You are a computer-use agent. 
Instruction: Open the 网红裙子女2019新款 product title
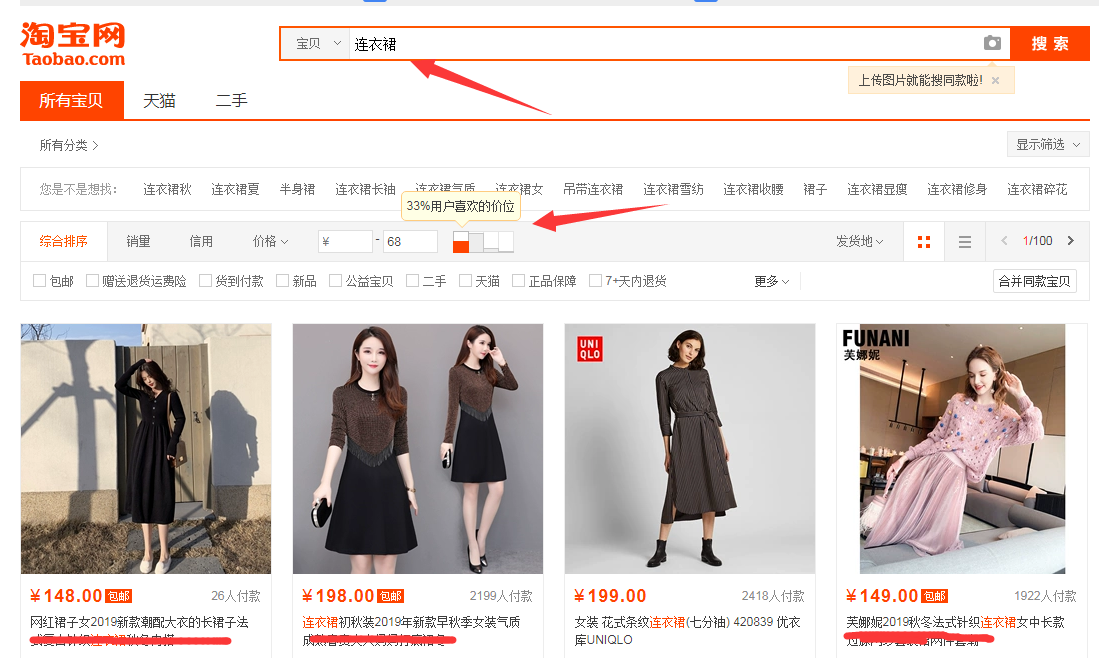point(139,630)
